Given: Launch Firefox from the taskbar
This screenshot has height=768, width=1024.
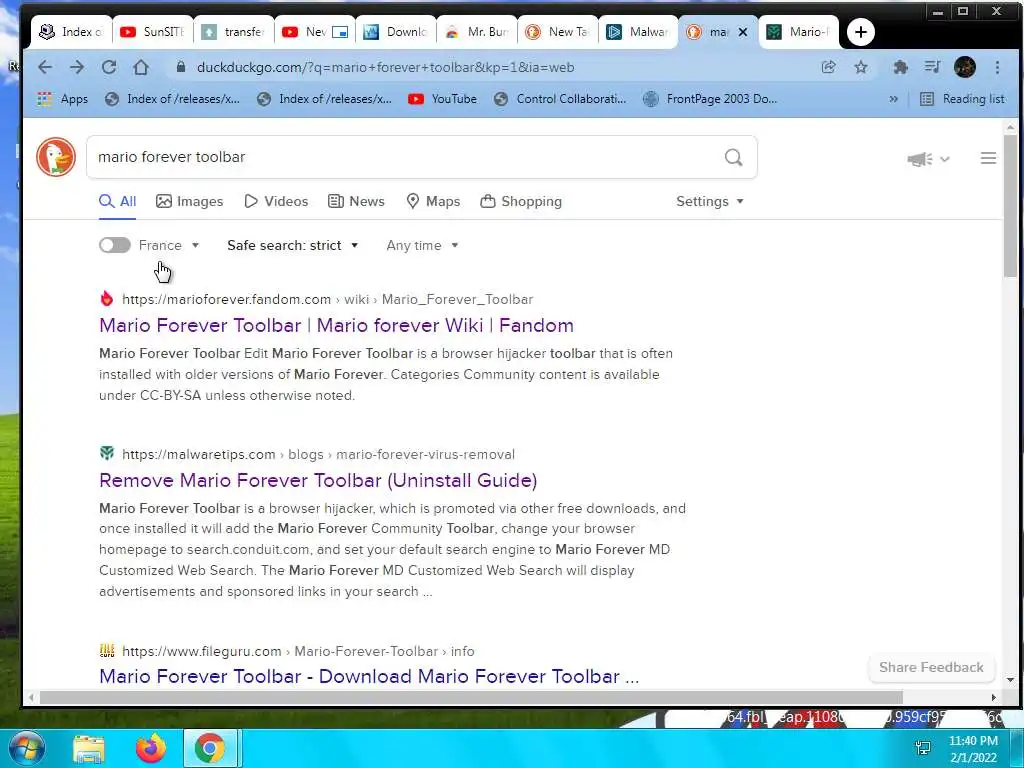Looking at the screenshot, I should click(151, 749).
